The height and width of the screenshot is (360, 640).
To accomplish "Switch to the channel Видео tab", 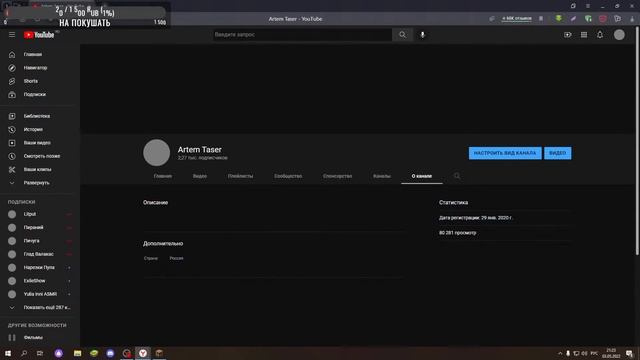I will pos(200,176).
